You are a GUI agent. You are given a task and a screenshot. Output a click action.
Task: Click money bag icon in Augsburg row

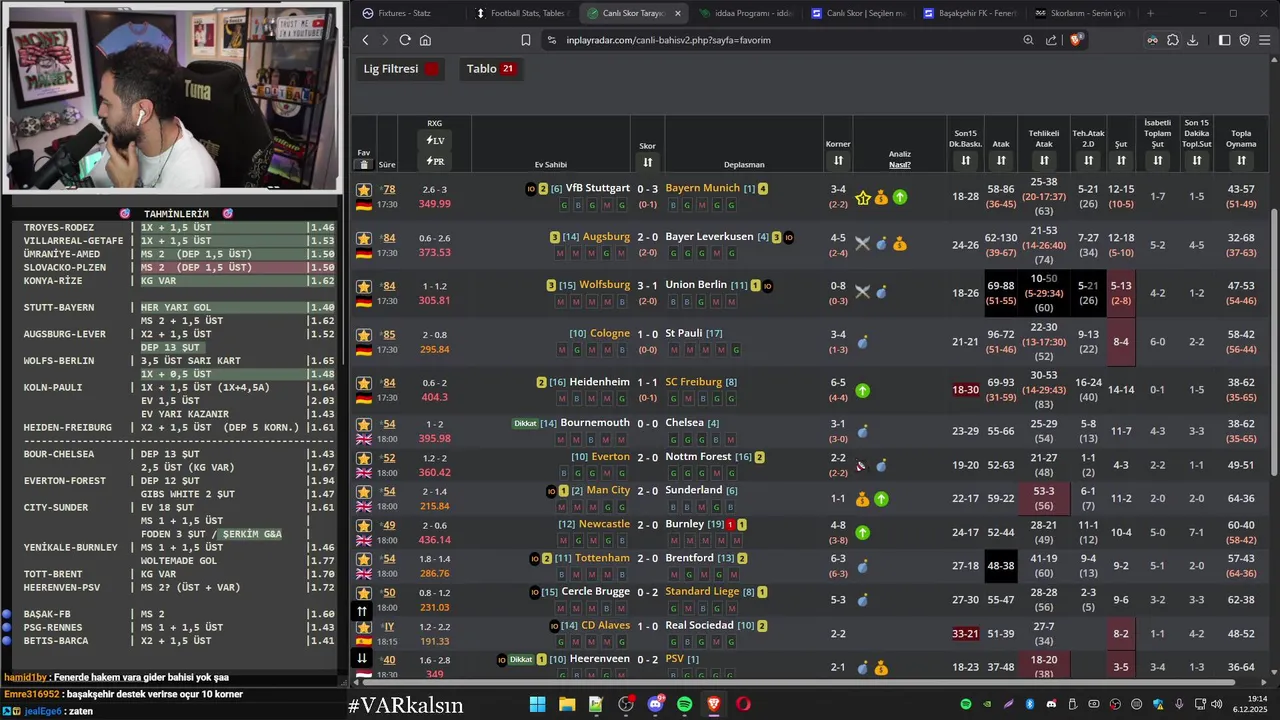900,243
